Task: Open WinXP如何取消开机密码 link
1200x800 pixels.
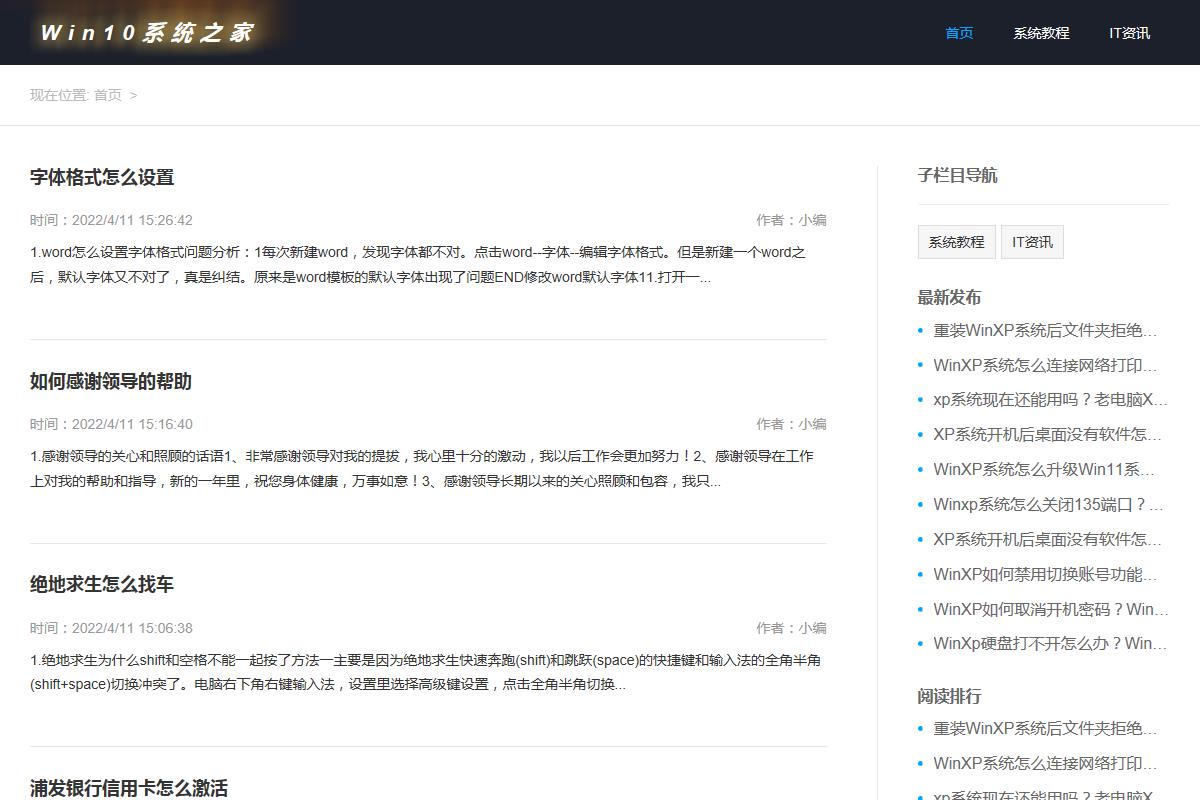Action: (x=1051, y=609)
